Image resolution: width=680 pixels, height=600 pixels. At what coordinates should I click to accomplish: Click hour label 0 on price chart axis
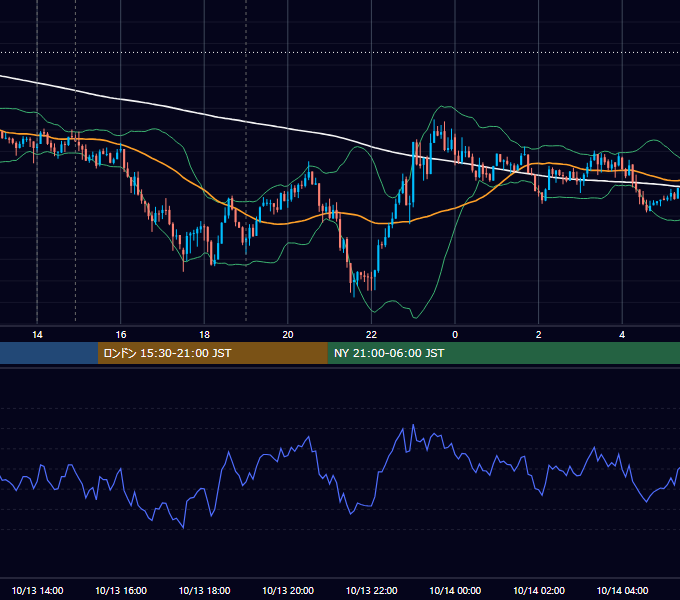point(455,335)
